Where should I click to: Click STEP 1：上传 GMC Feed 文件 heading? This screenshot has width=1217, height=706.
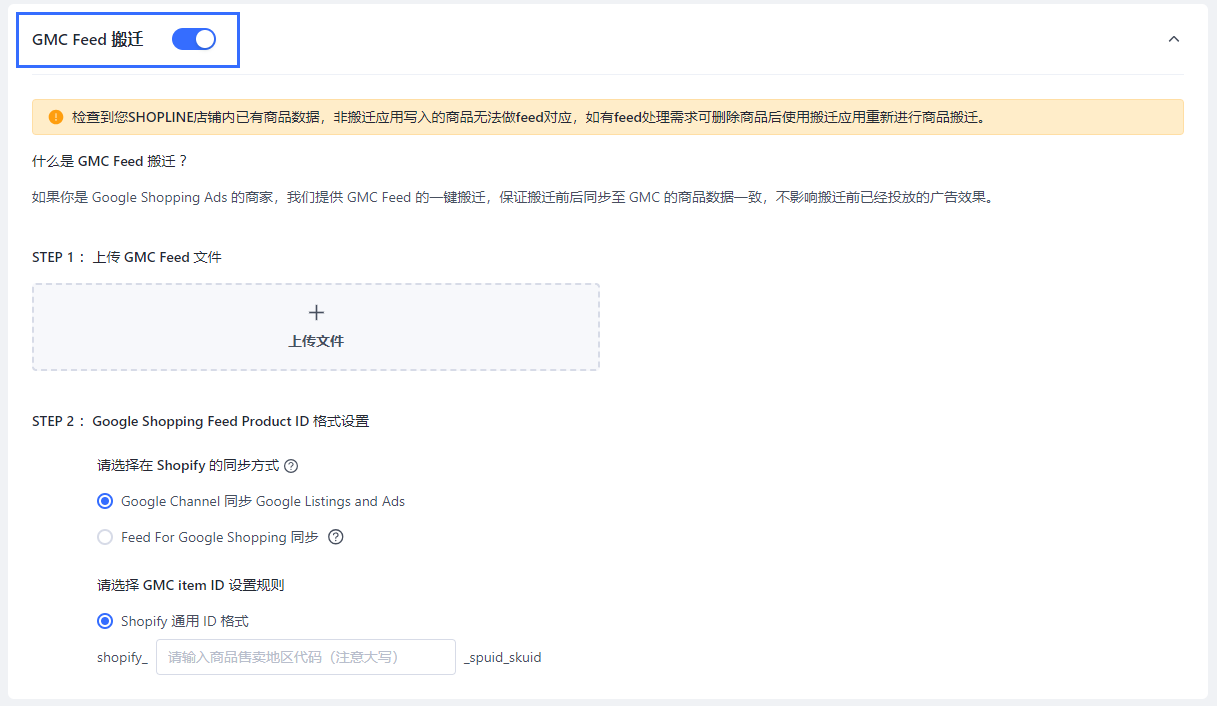127,257
